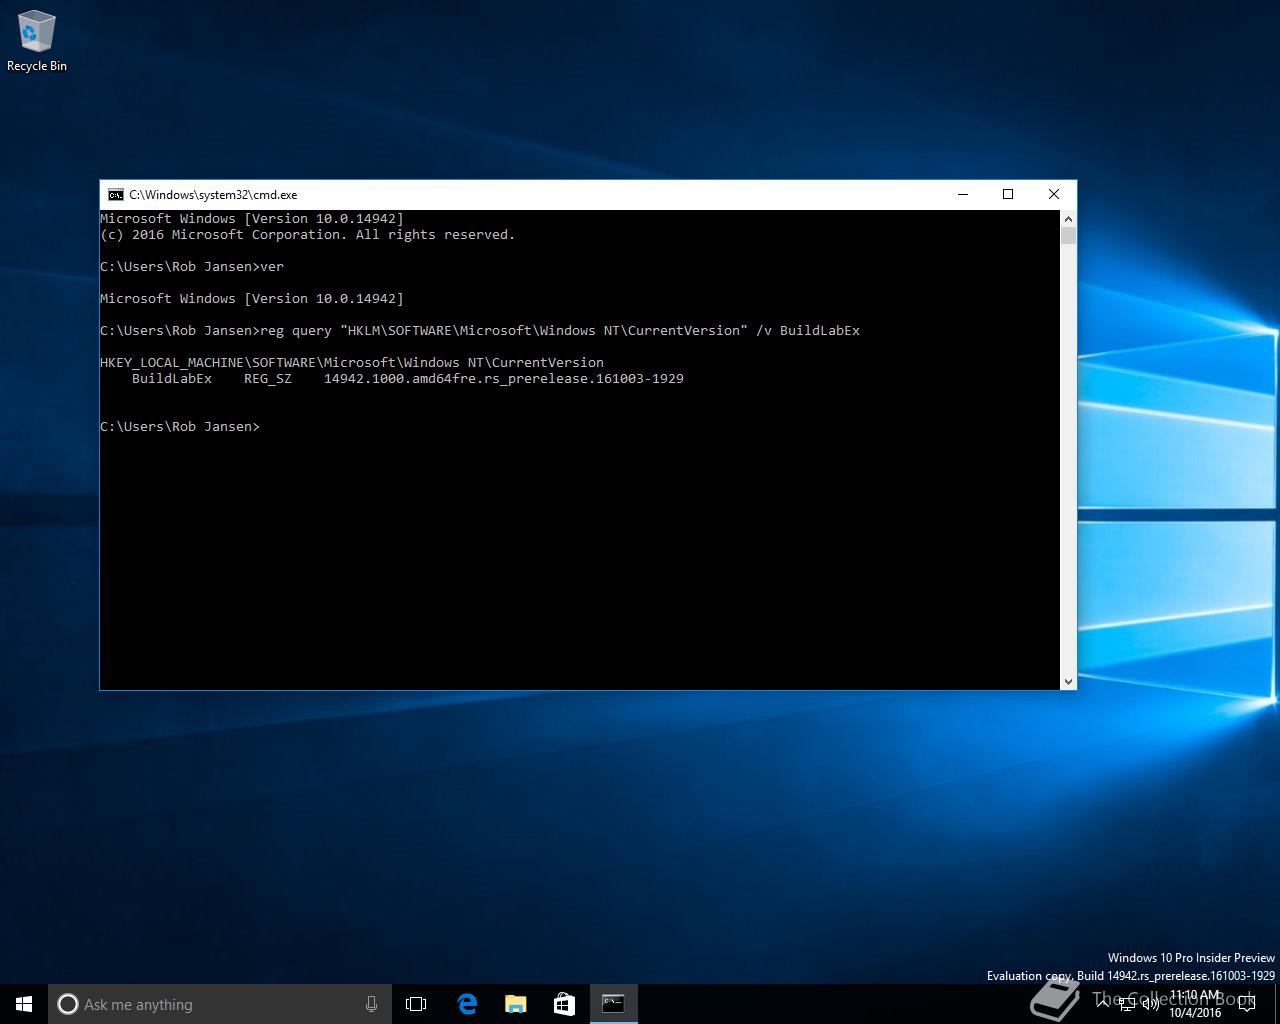Click the "HKEY_LOCAL_MACHINE\SOFTWARE\Microsoft" output line
The width and height of the screenshot is (1280, 1024).
click(352, 362)
